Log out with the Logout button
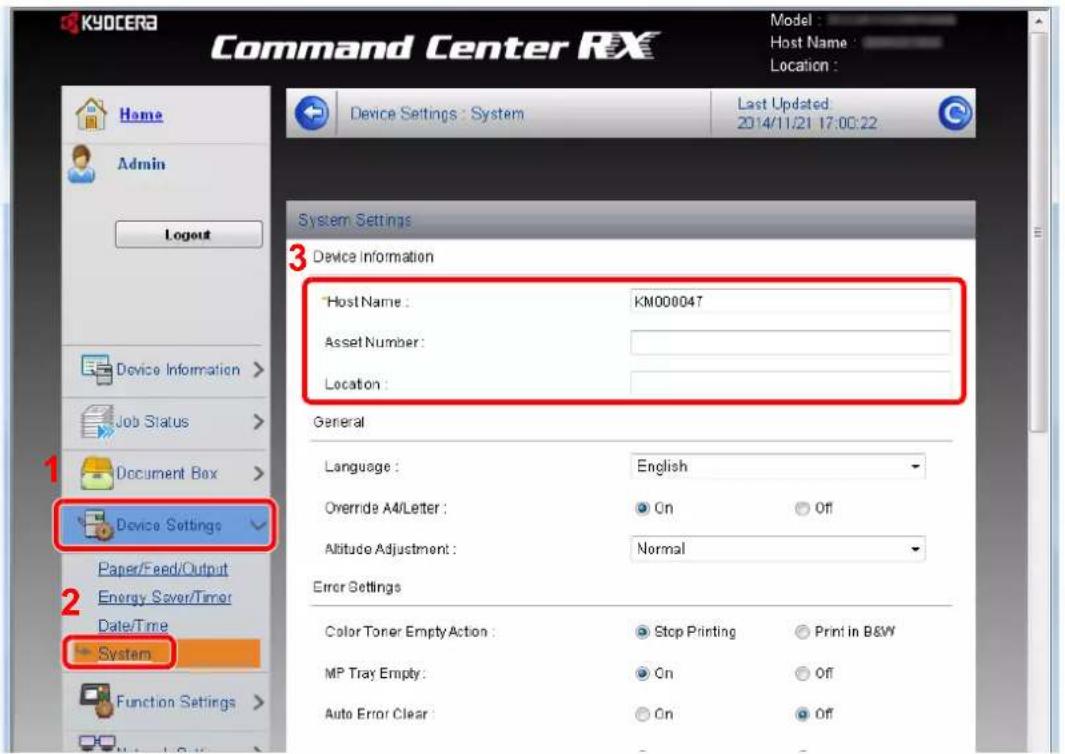 (188, 234)
